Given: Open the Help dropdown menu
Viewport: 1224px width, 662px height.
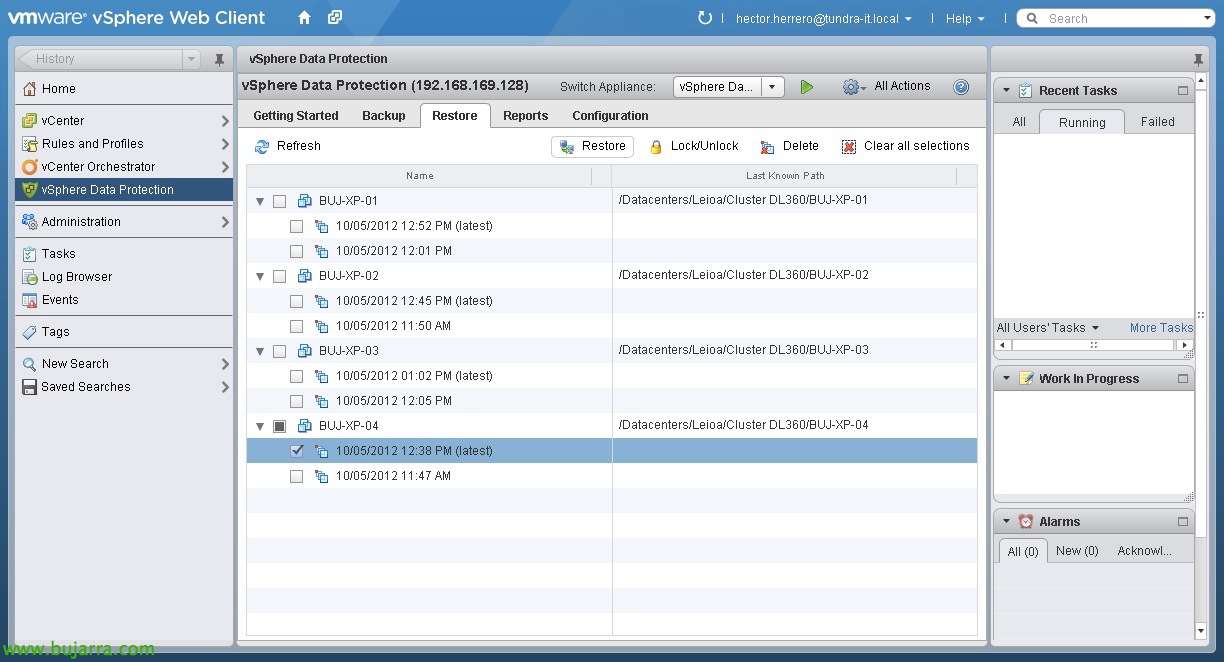Looking at the screenshot, I should [965, 18].
